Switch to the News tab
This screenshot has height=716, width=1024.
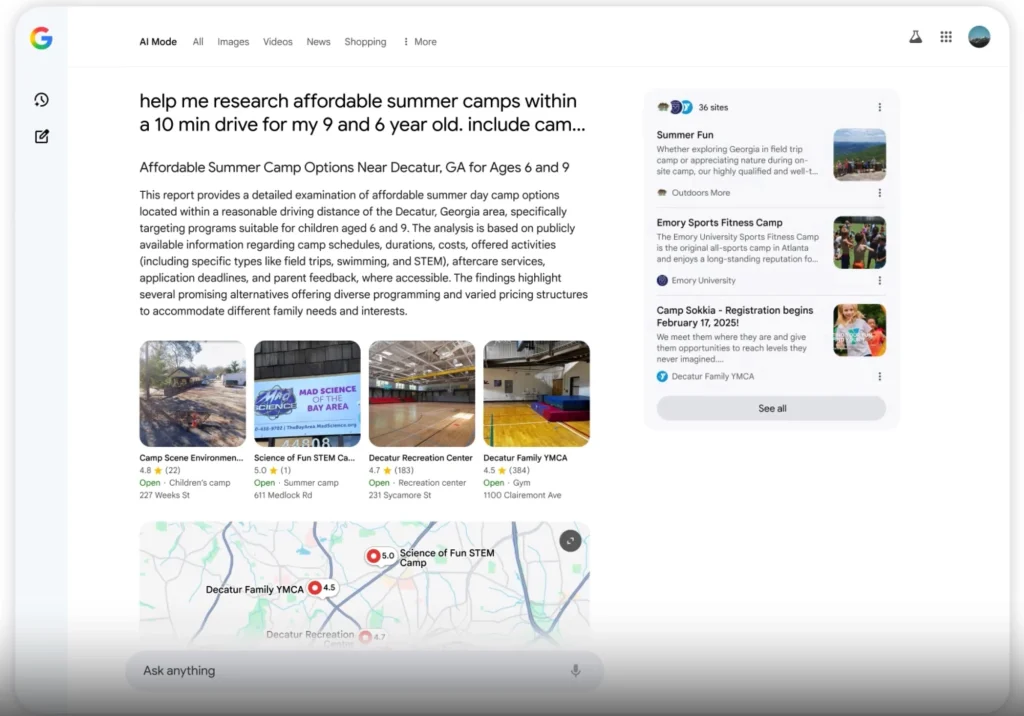(318, 42)
